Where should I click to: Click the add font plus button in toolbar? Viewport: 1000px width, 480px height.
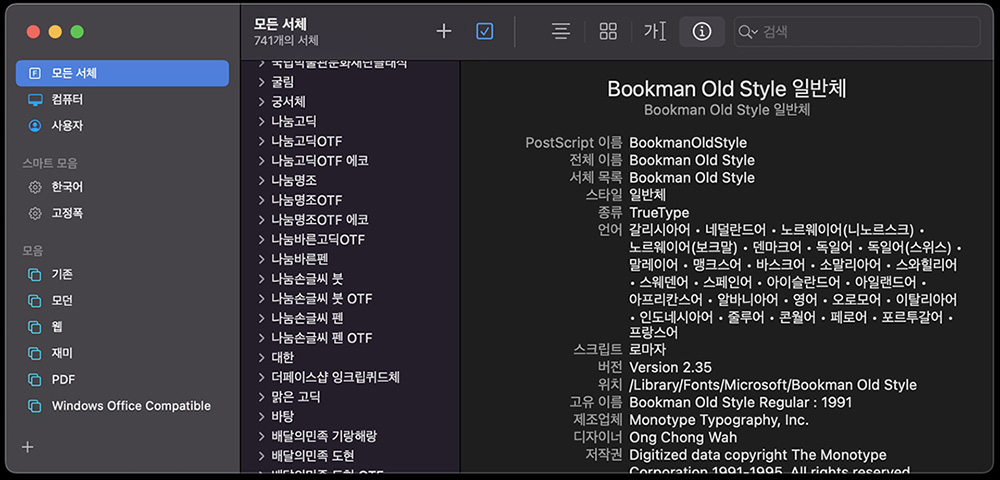point(443,31)
